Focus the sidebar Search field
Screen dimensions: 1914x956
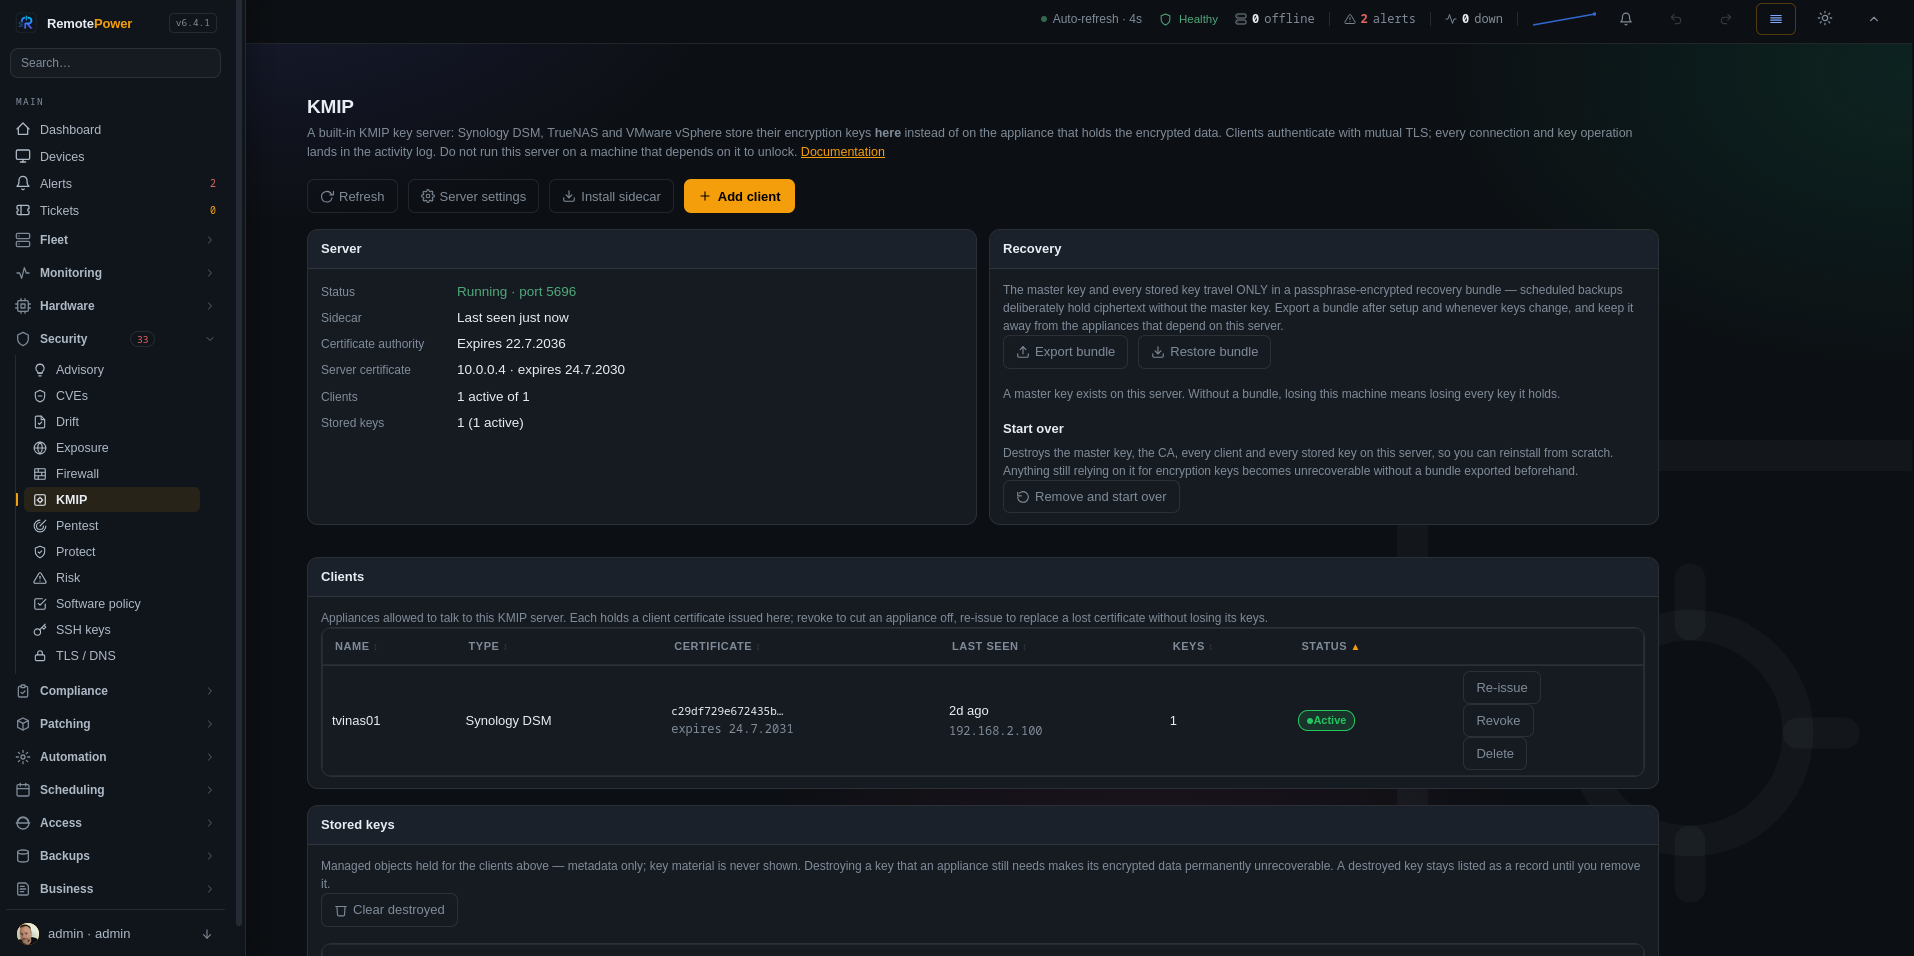tap(115, 63)
